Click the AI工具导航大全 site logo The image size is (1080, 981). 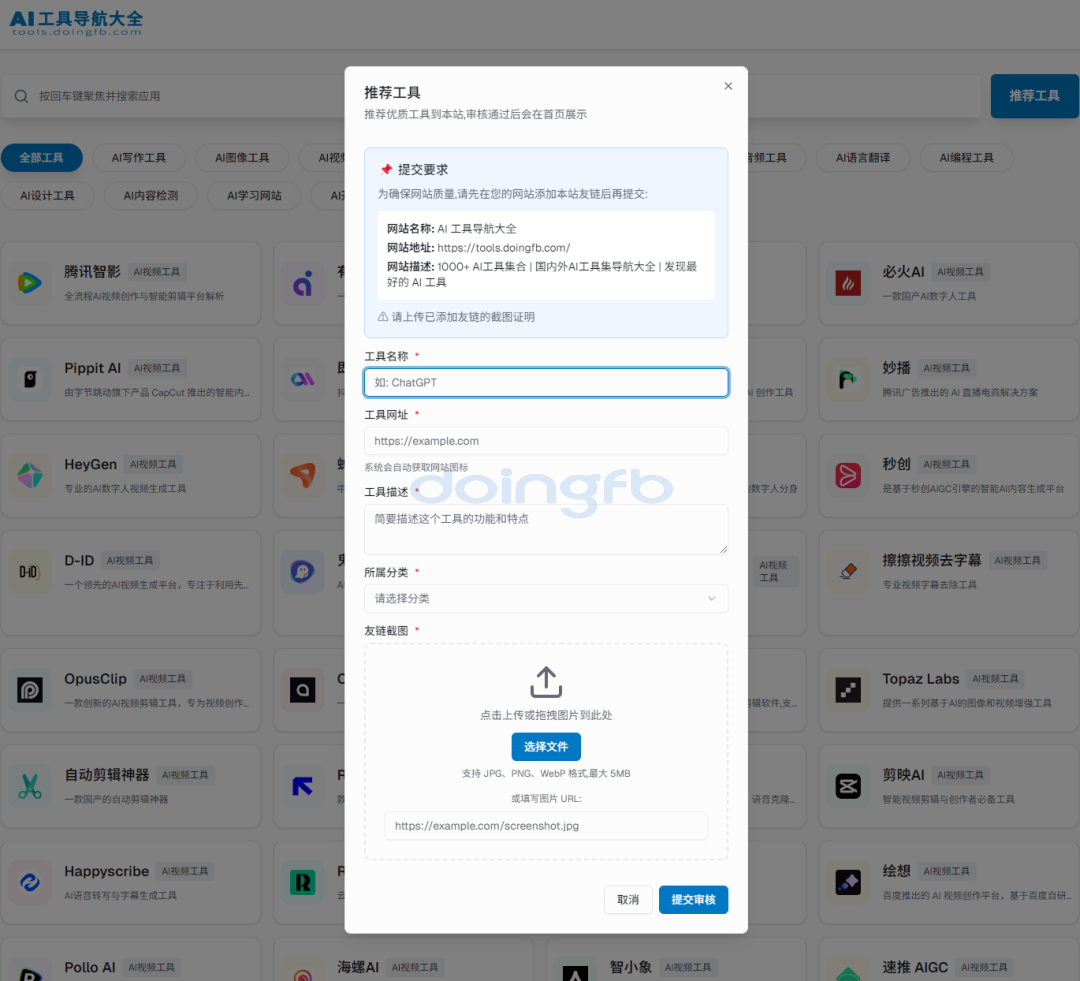click(x=77, y=22)
